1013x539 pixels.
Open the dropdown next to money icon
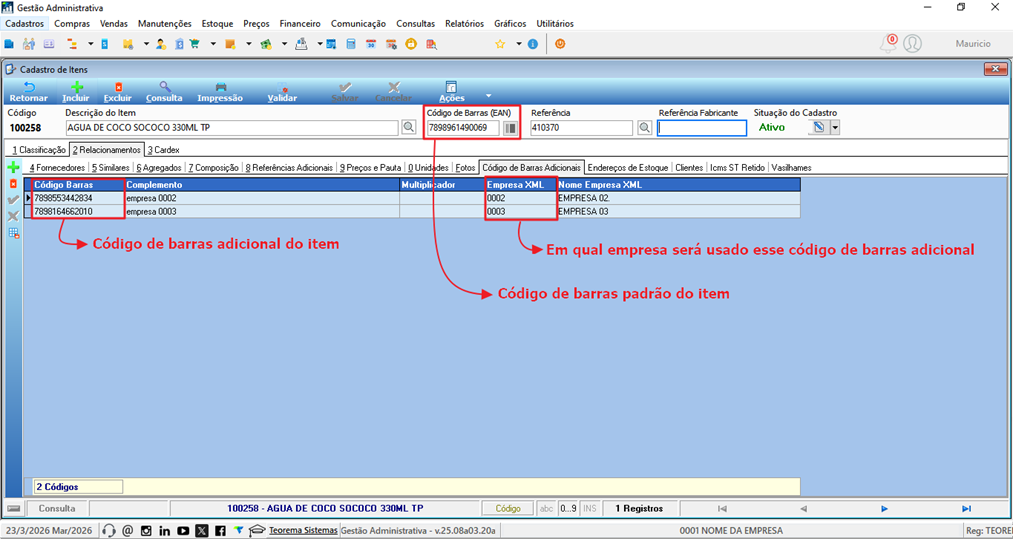(x=283, y=44)
